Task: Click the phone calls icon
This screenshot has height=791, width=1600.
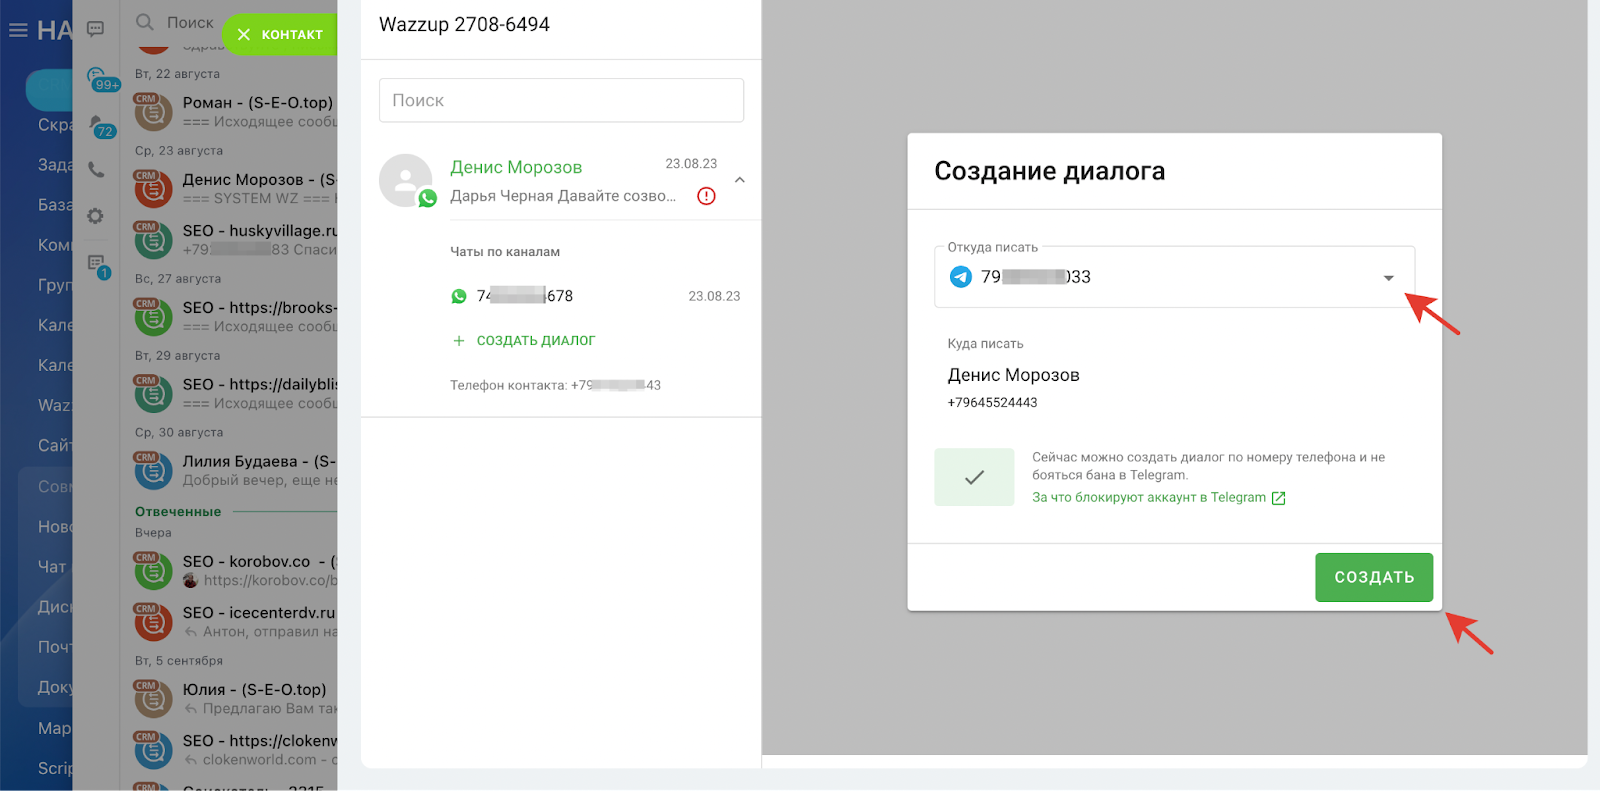Action: (x=96, y=170)
